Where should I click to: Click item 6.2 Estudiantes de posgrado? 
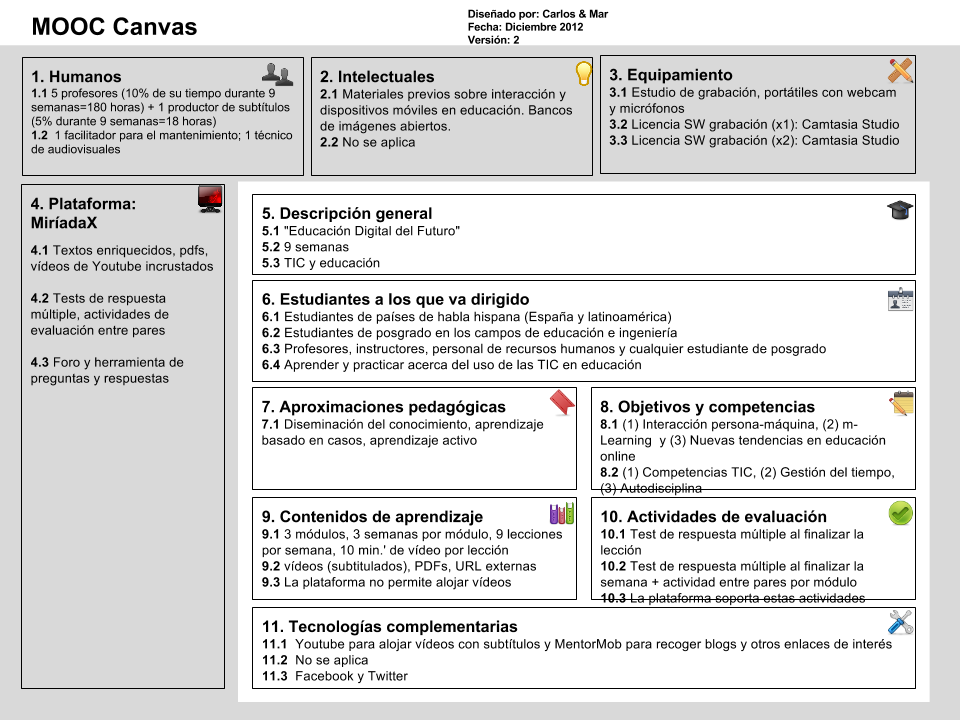pos(470,332)
